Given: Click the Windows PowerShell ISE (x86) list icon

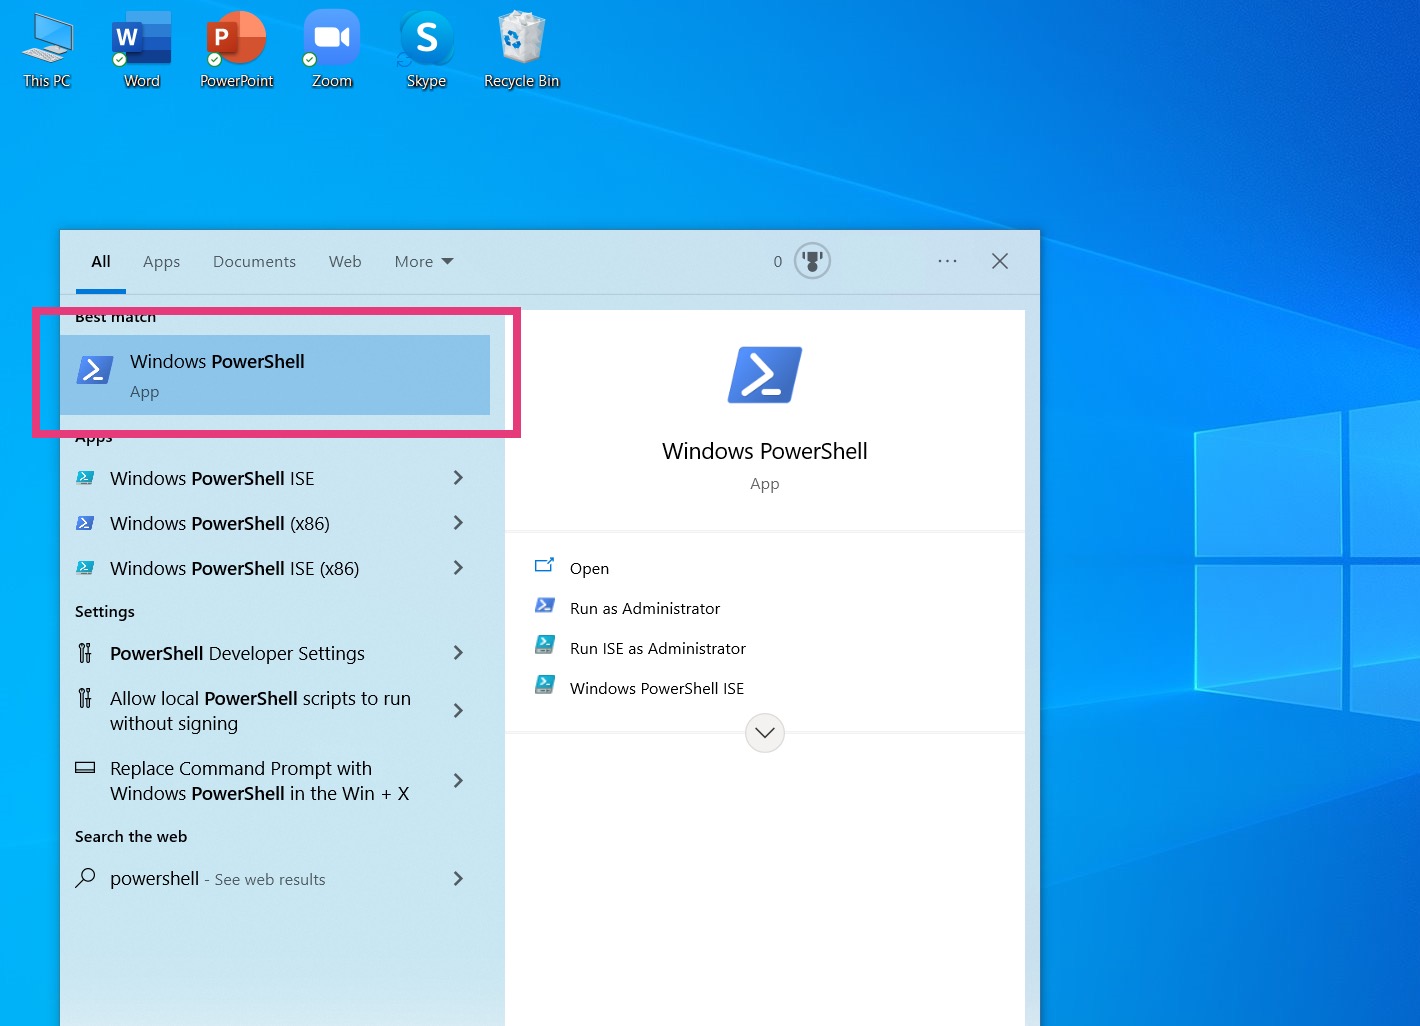Looking at the screenshot, I should click(86, 568).
